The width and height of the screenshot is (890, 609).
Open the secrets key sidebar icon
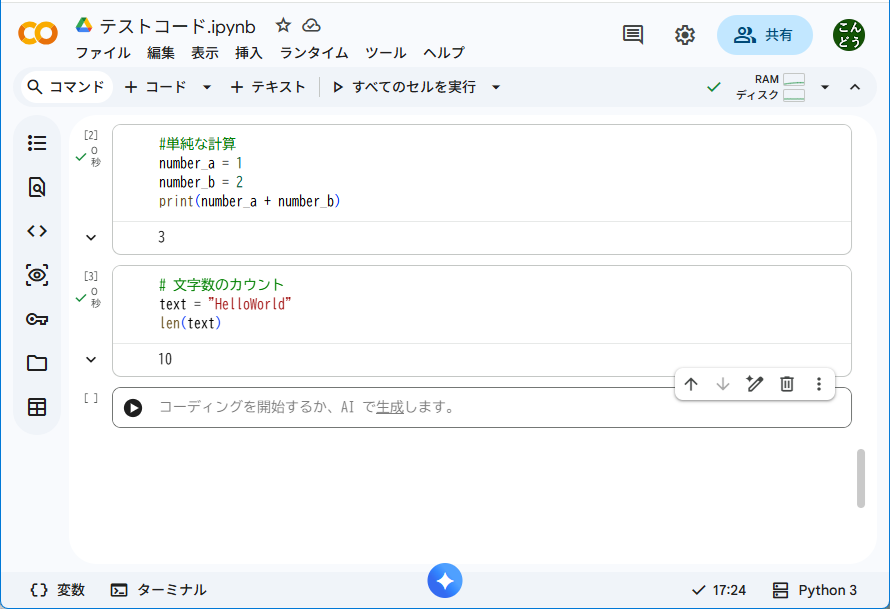37,319
